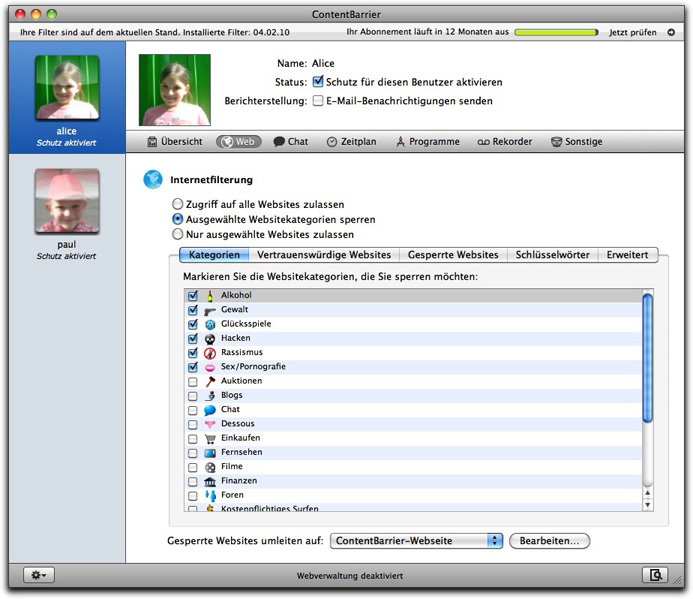The width and height of the screenshot is (693, 599).
Task: Open the Übersicht tab
Action: tap(175, 141)
